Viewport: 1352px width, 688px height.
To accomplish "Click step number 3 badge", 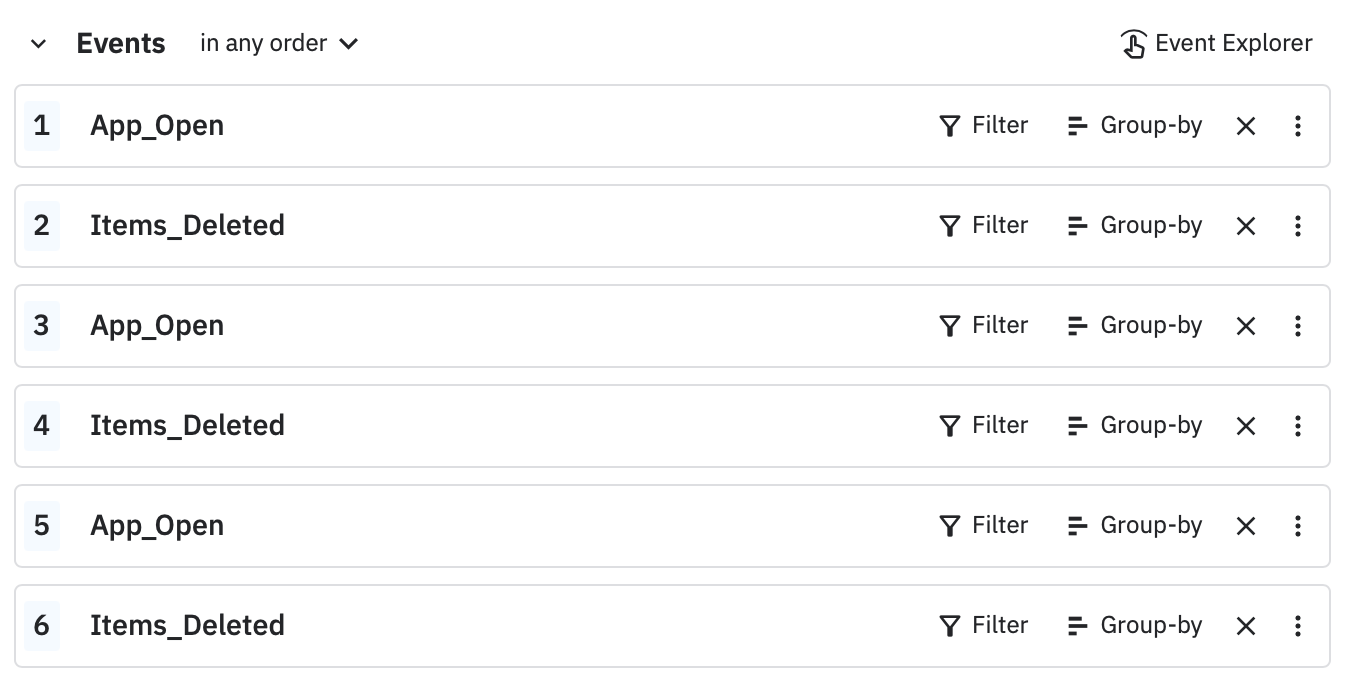I will [41, 326].
